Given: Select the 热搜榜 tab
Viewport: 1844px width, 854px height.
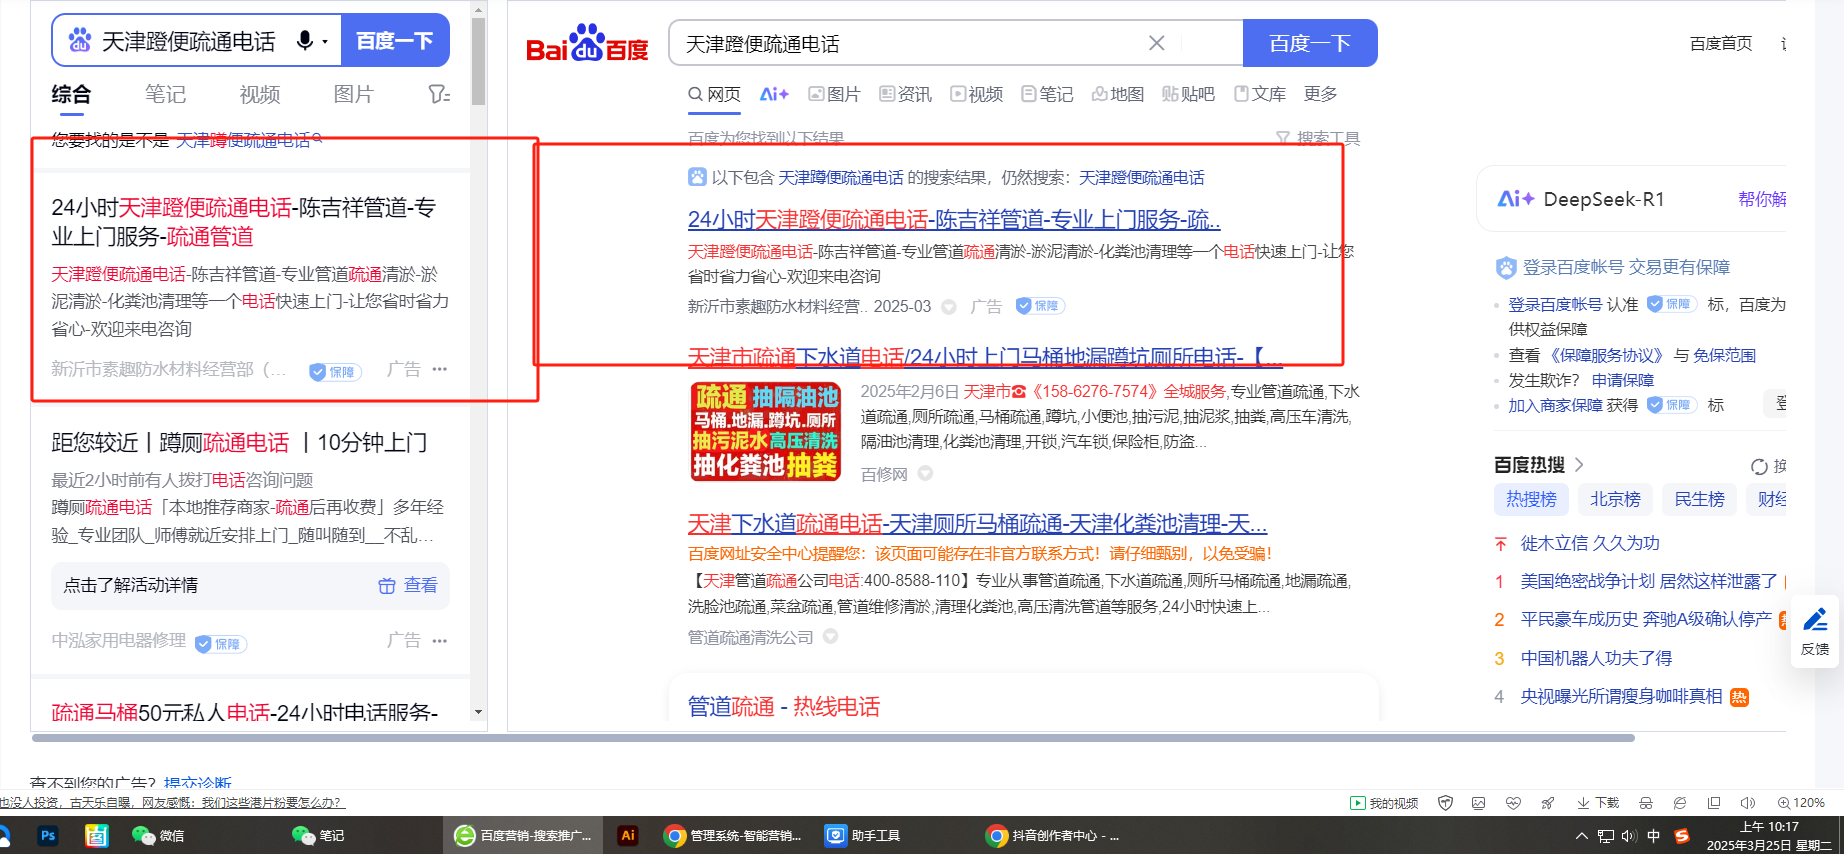Looking at the screenshot, I should 1531,499.
